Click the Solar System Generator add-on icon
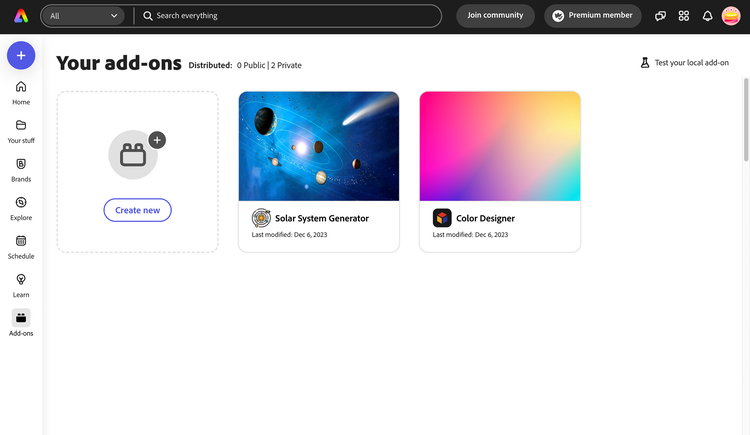 [261, 218]
